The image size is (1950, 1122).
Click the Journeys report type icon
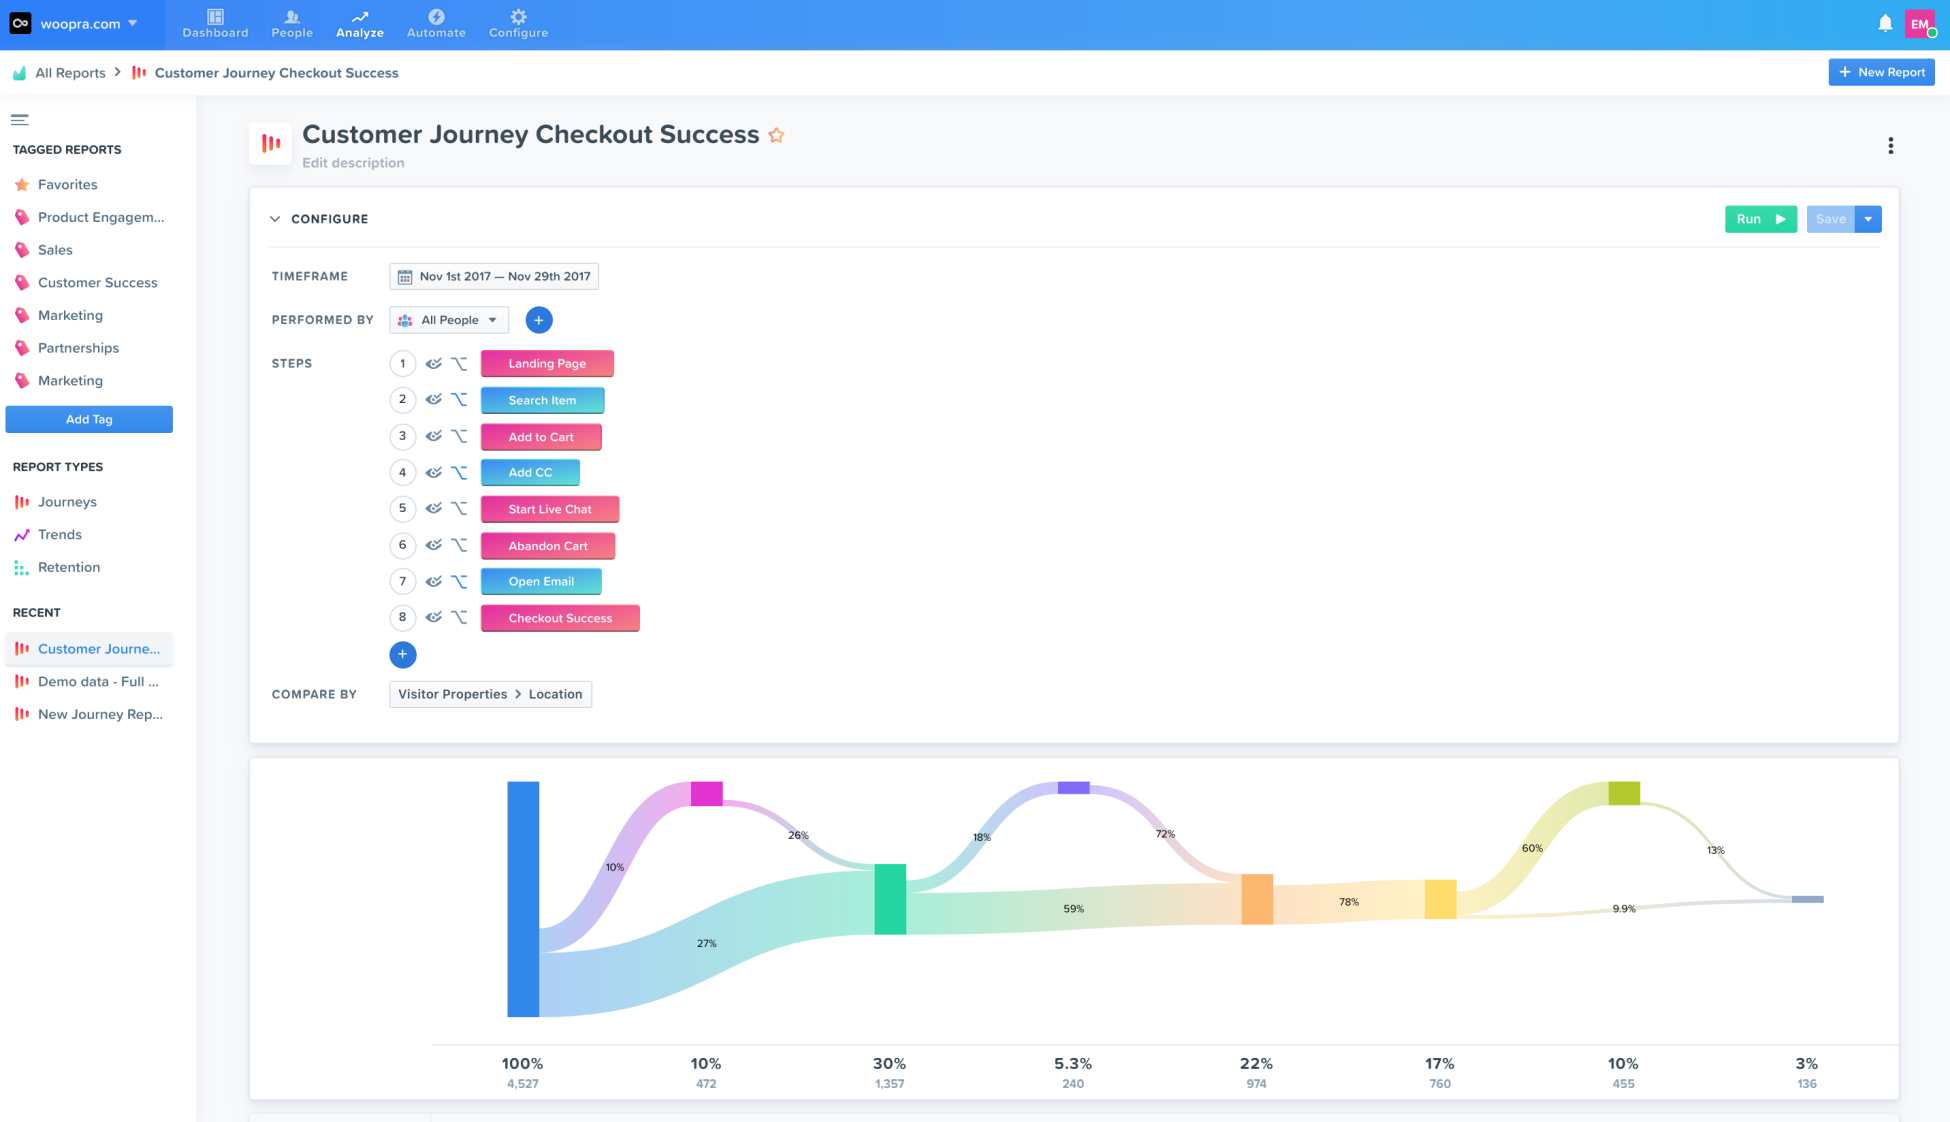pyautogui.click(x=22, y=502)
